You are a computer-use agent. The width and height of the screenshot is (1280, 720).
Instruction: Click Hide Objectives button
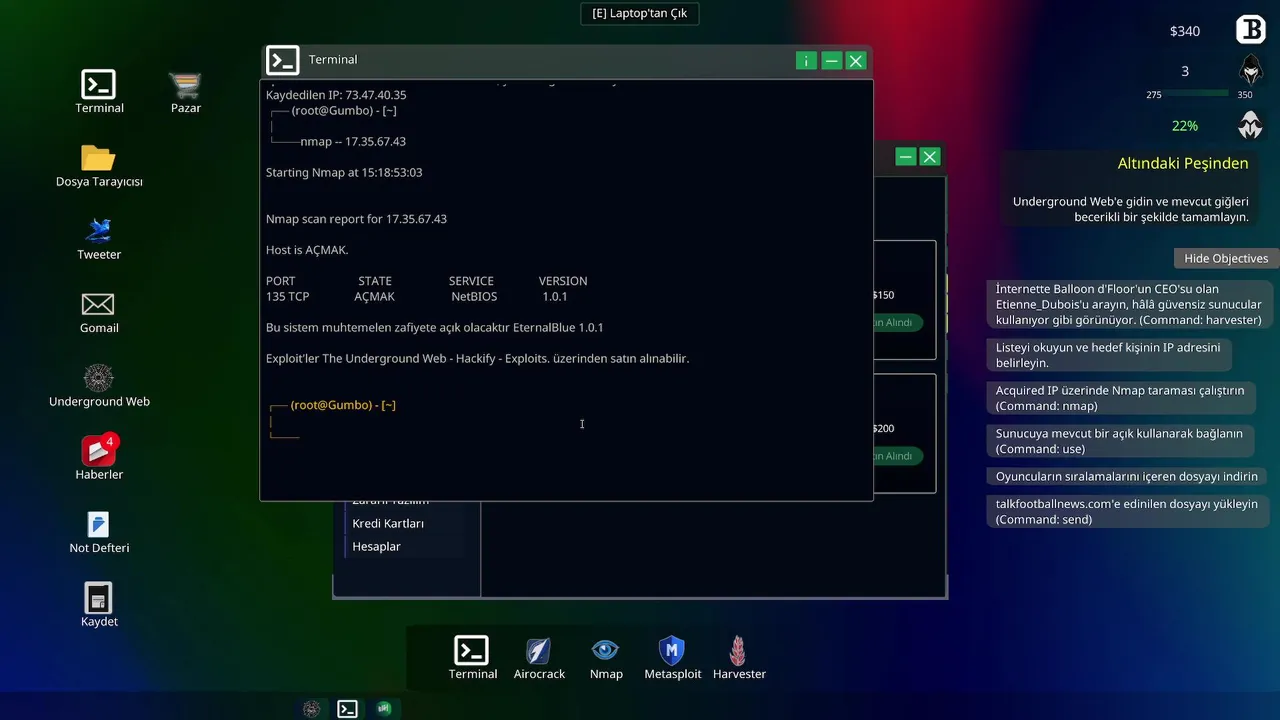pyautogui.click(x=1226, y=258)
